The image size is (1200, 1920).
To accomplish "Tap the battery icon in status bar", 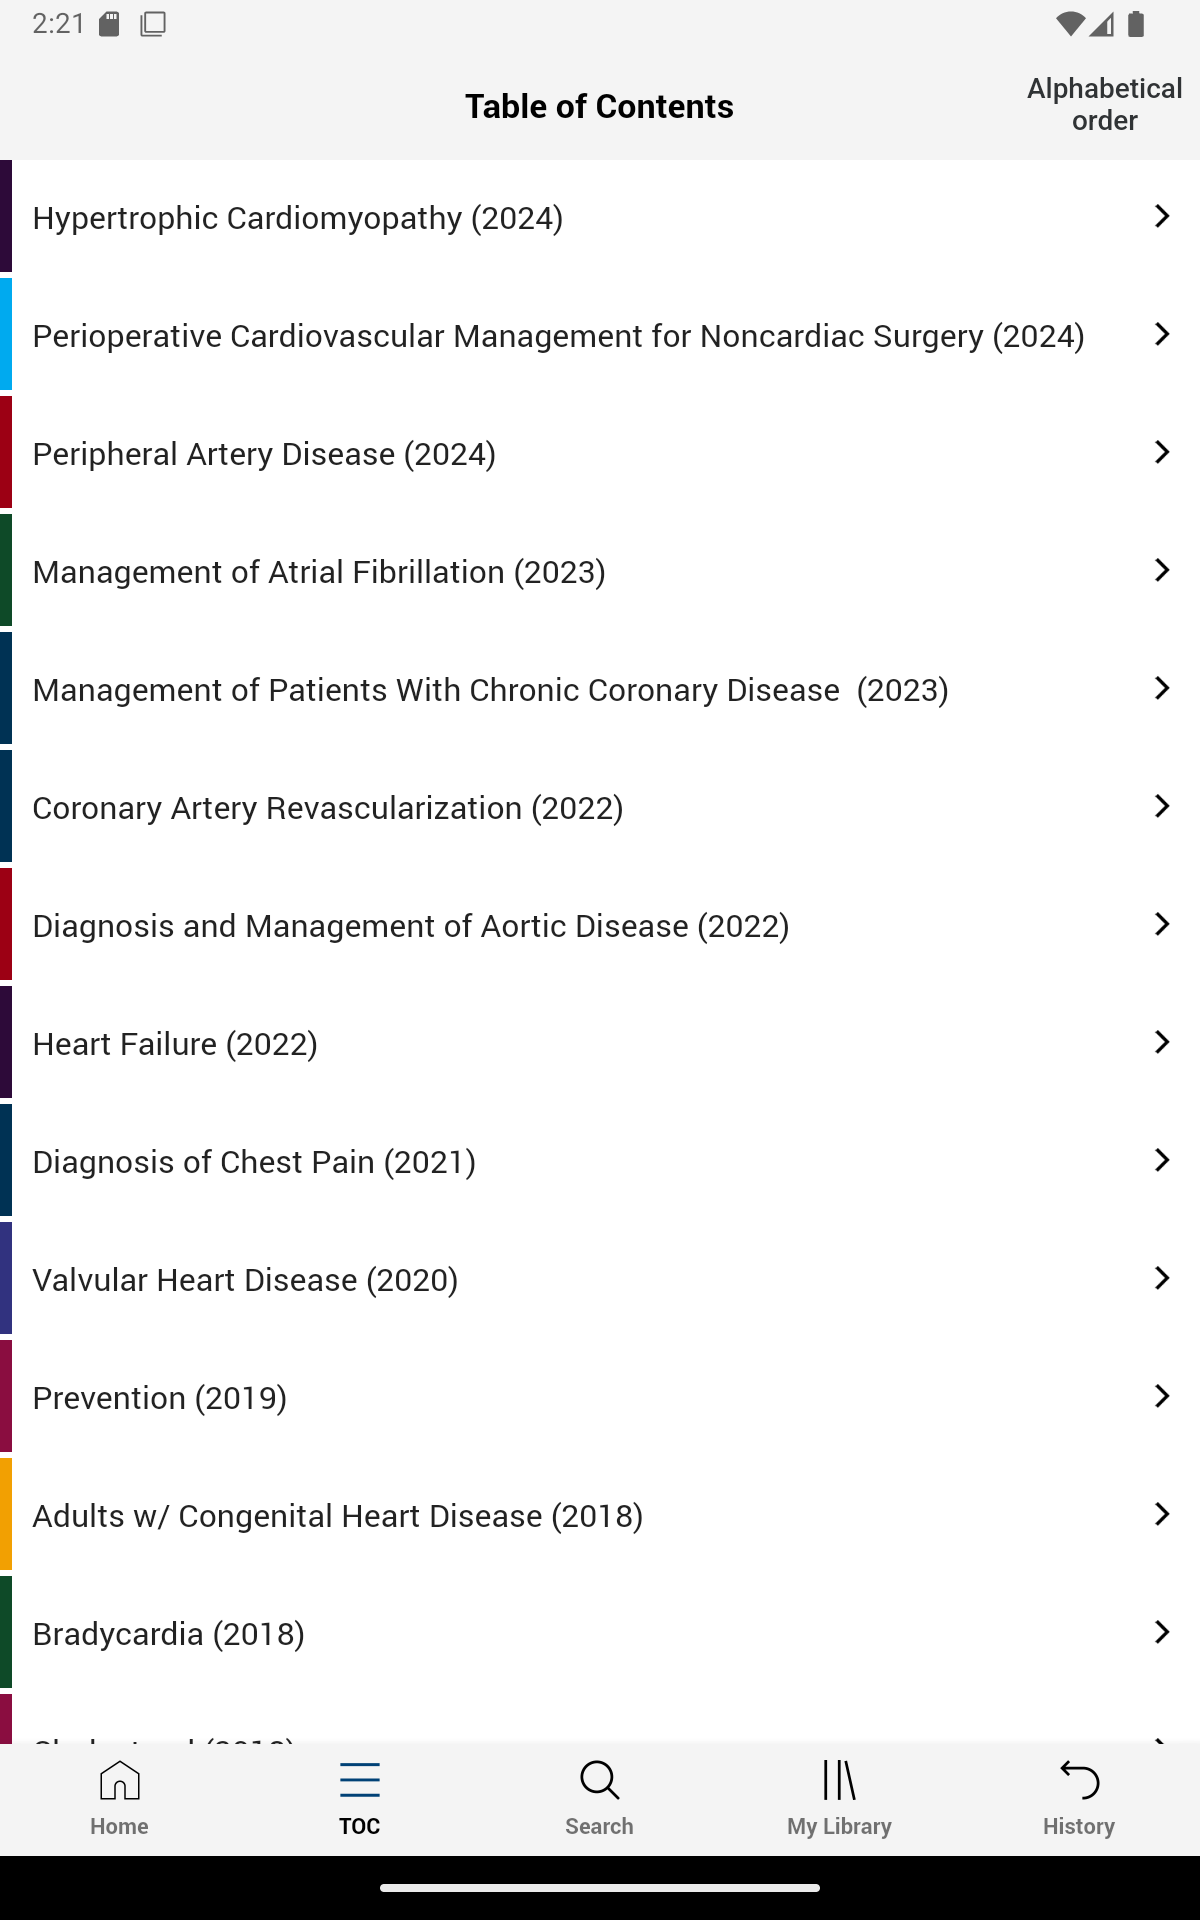I will click(1136, 24).
